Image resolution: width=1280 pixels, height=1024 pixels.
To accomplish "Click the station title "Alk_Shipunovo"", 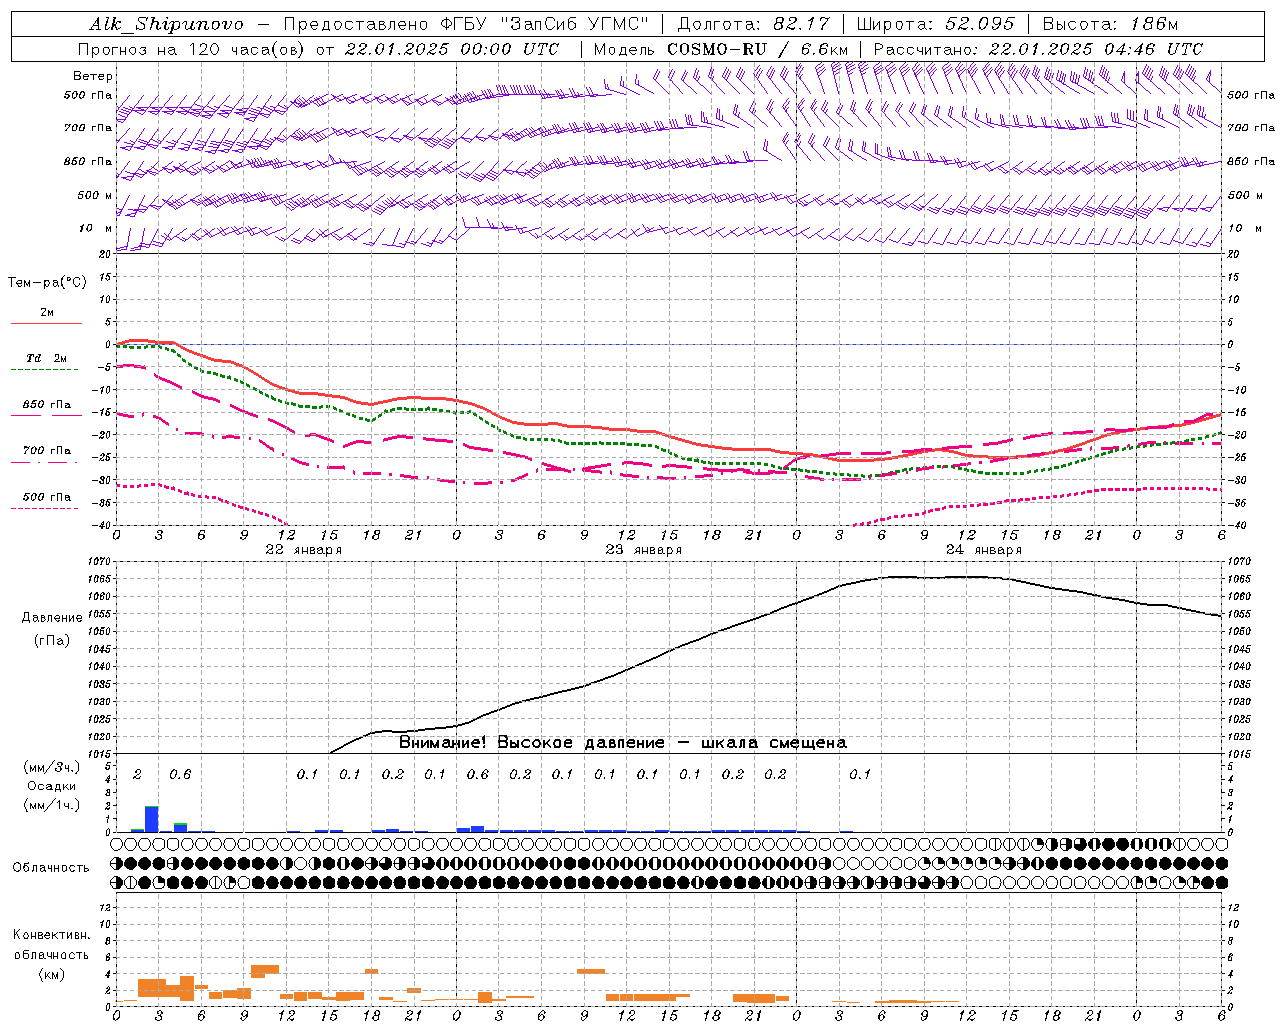I will click(167, 24).
